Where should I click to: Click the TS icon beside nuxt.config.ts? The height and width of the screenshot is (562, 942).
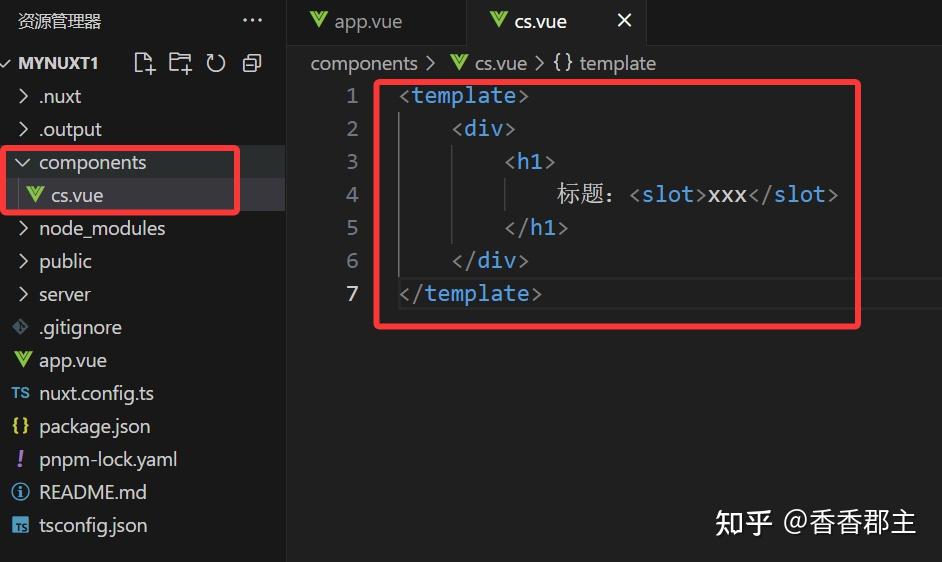click(20, 393)
